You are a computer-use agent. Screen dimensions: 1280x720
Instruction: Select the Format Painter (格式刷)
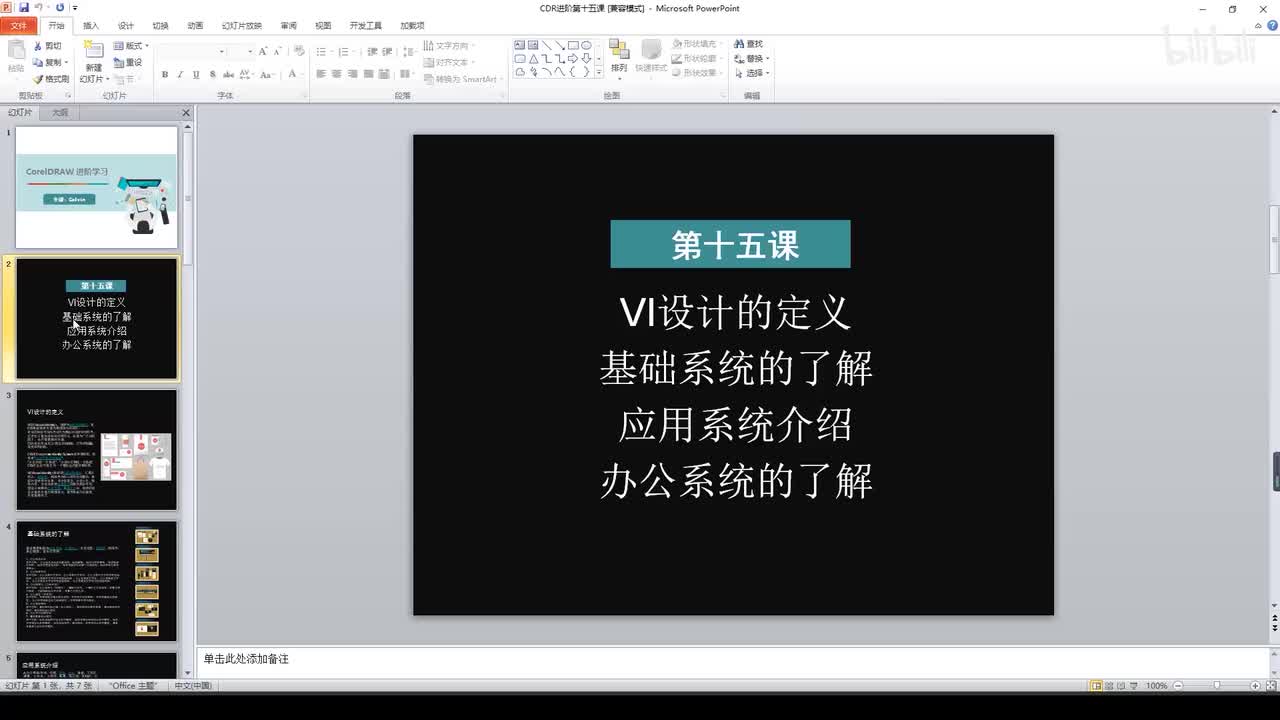coord(50,79)
